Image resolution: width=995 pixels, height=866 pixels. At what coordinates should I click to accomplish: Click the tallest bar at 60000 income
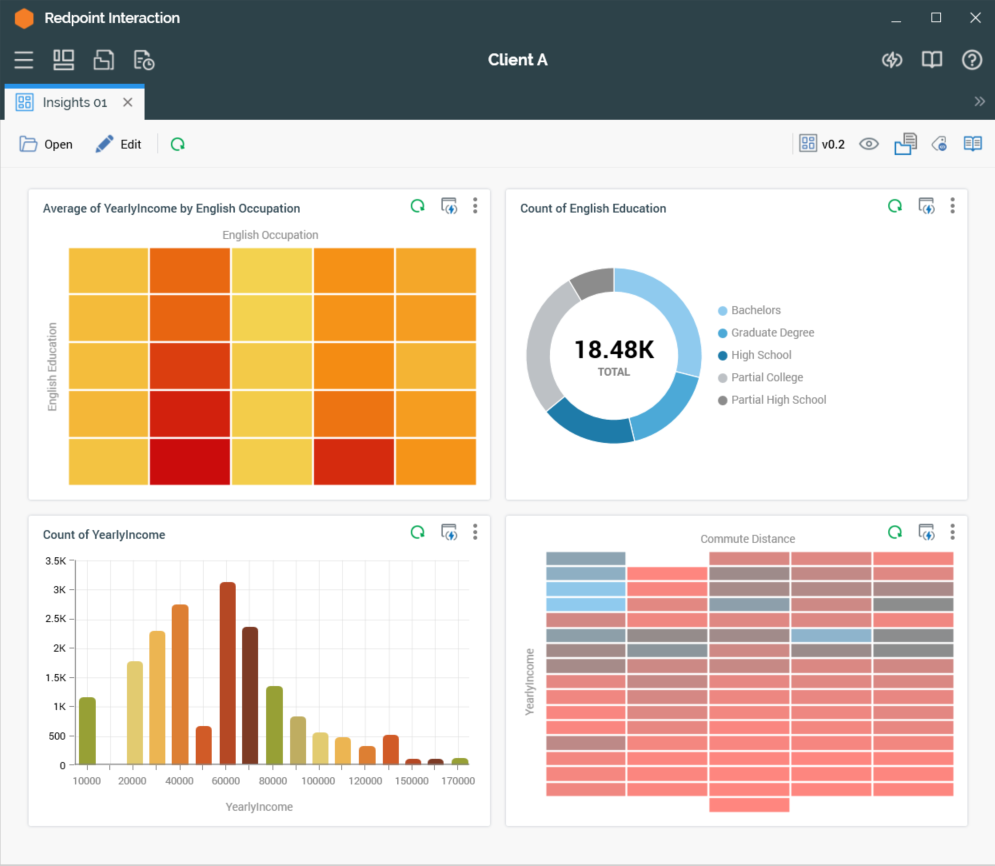[228, 673]
